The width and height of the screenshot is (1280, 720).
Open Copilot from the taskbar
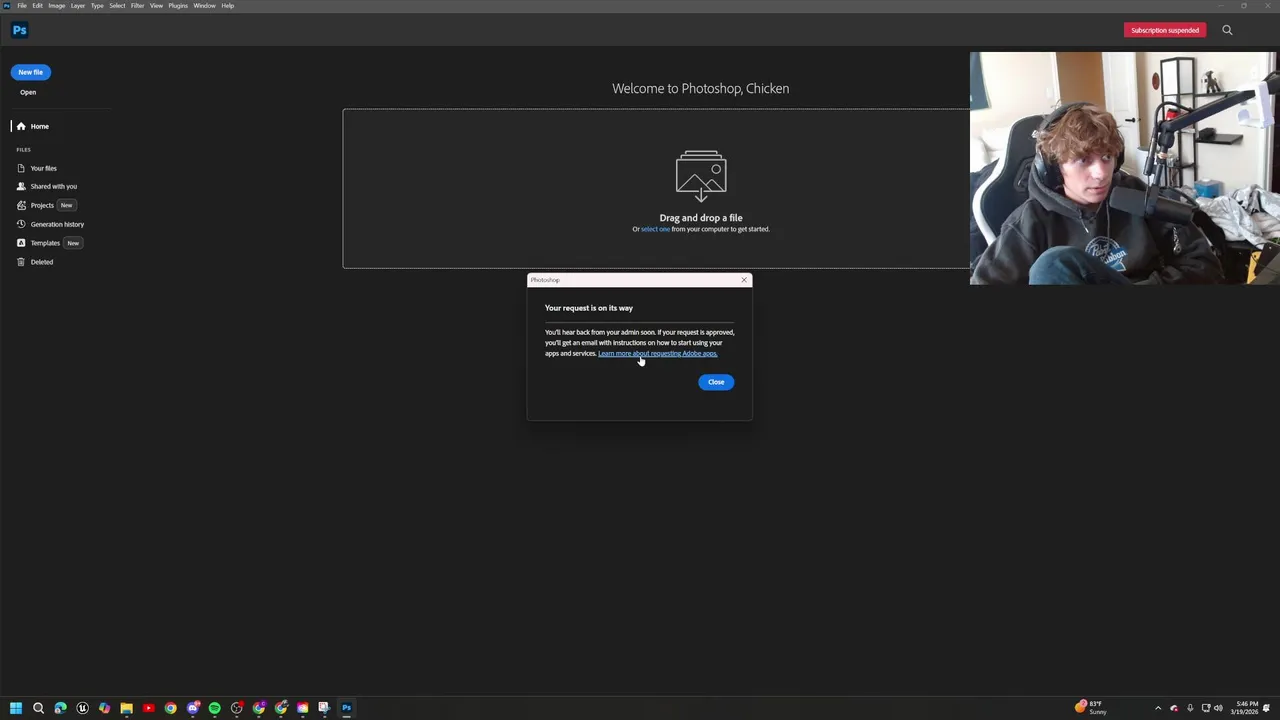pyautogui.click(x=104, y=708)
